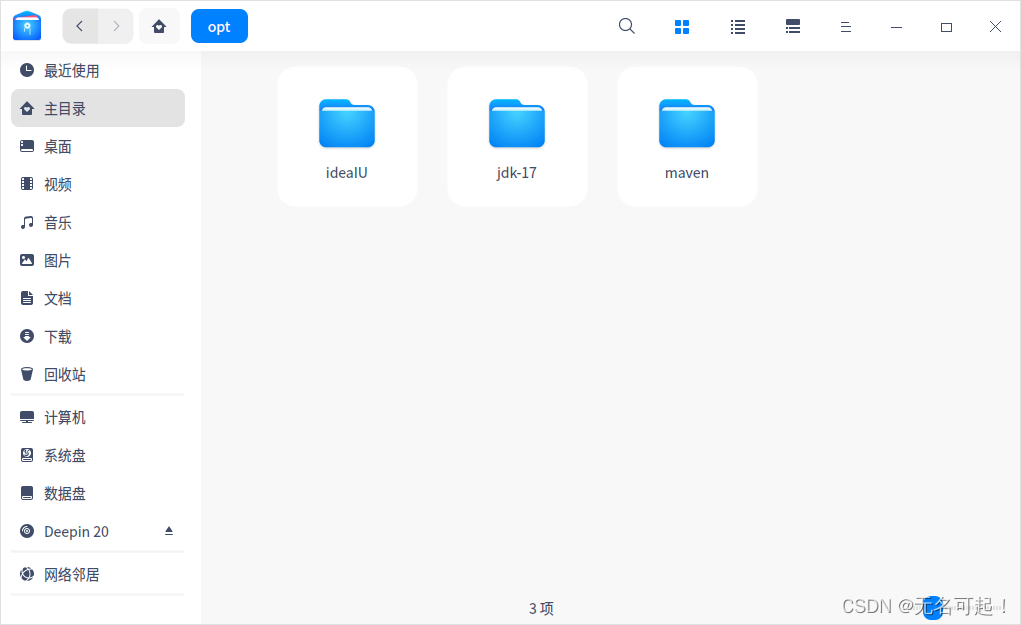Click the disc icon beside Deepin 20
This screenshot has height=625, width=1021.
pos(27,531)
